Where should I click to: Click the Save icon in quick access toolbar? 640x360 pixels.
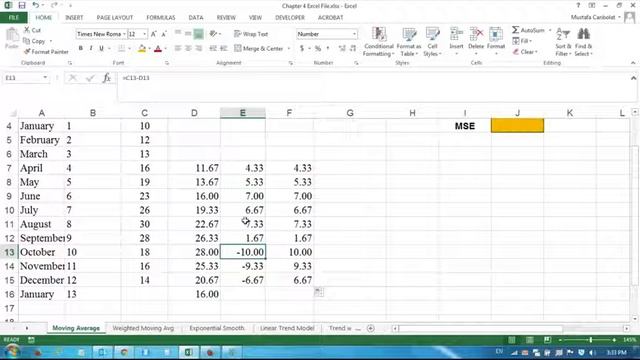22,5
